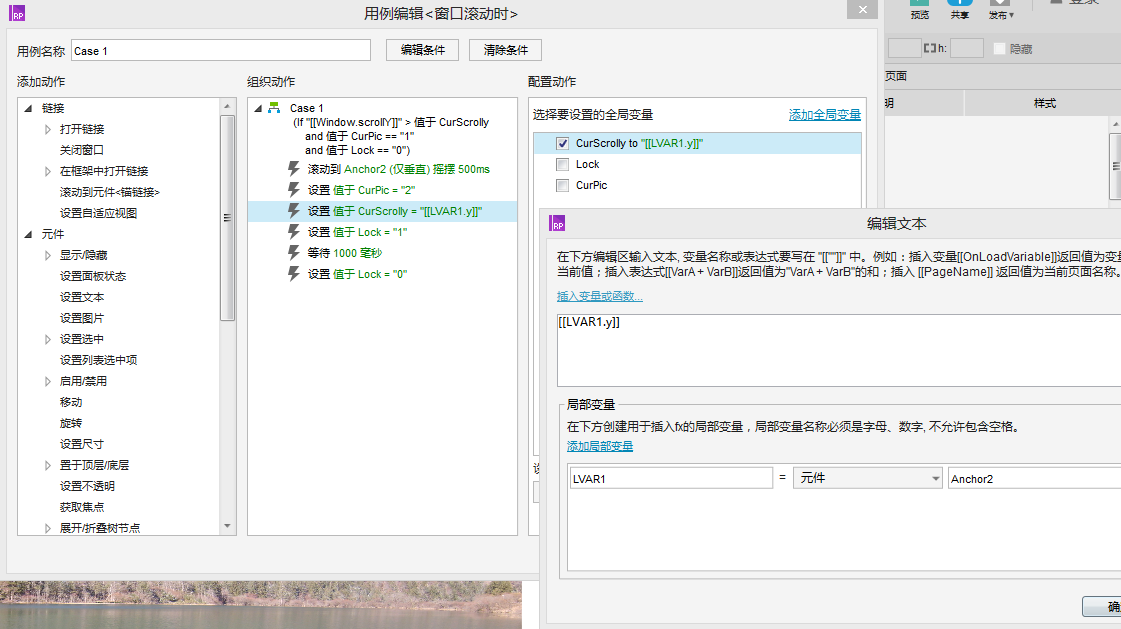Click the lightning icon beside 设置 值于 CurPic action
The image size is (1121, 629).
tap(293, 189)
